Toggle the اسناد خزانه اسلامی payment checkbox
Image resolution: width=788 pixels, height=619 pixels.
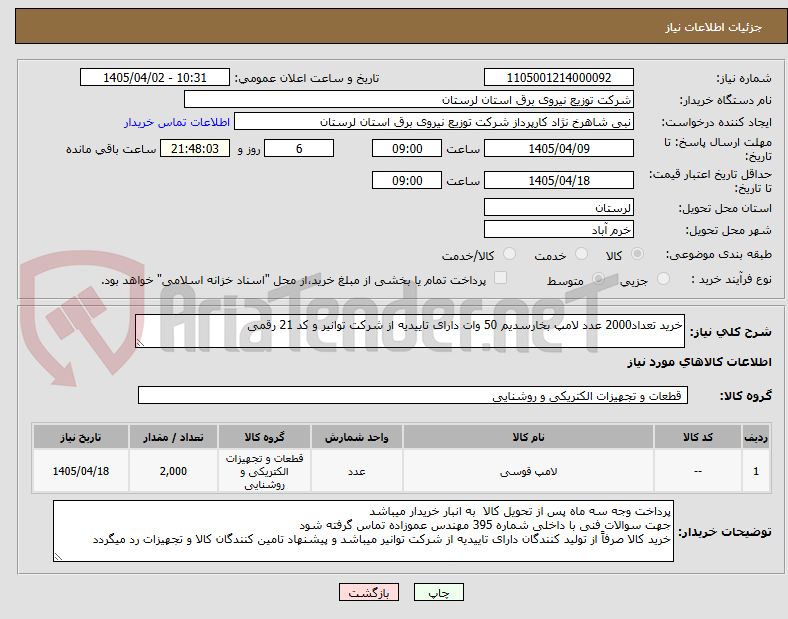[x=501, y=278]
